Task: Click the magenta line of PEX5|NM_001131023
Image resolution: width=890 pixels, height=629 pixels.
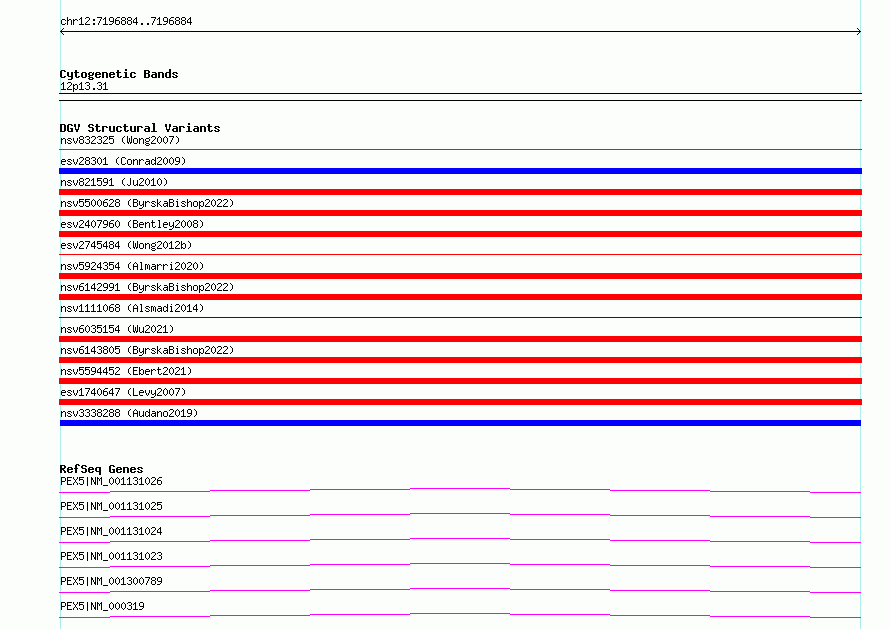Action: [460, 565]
